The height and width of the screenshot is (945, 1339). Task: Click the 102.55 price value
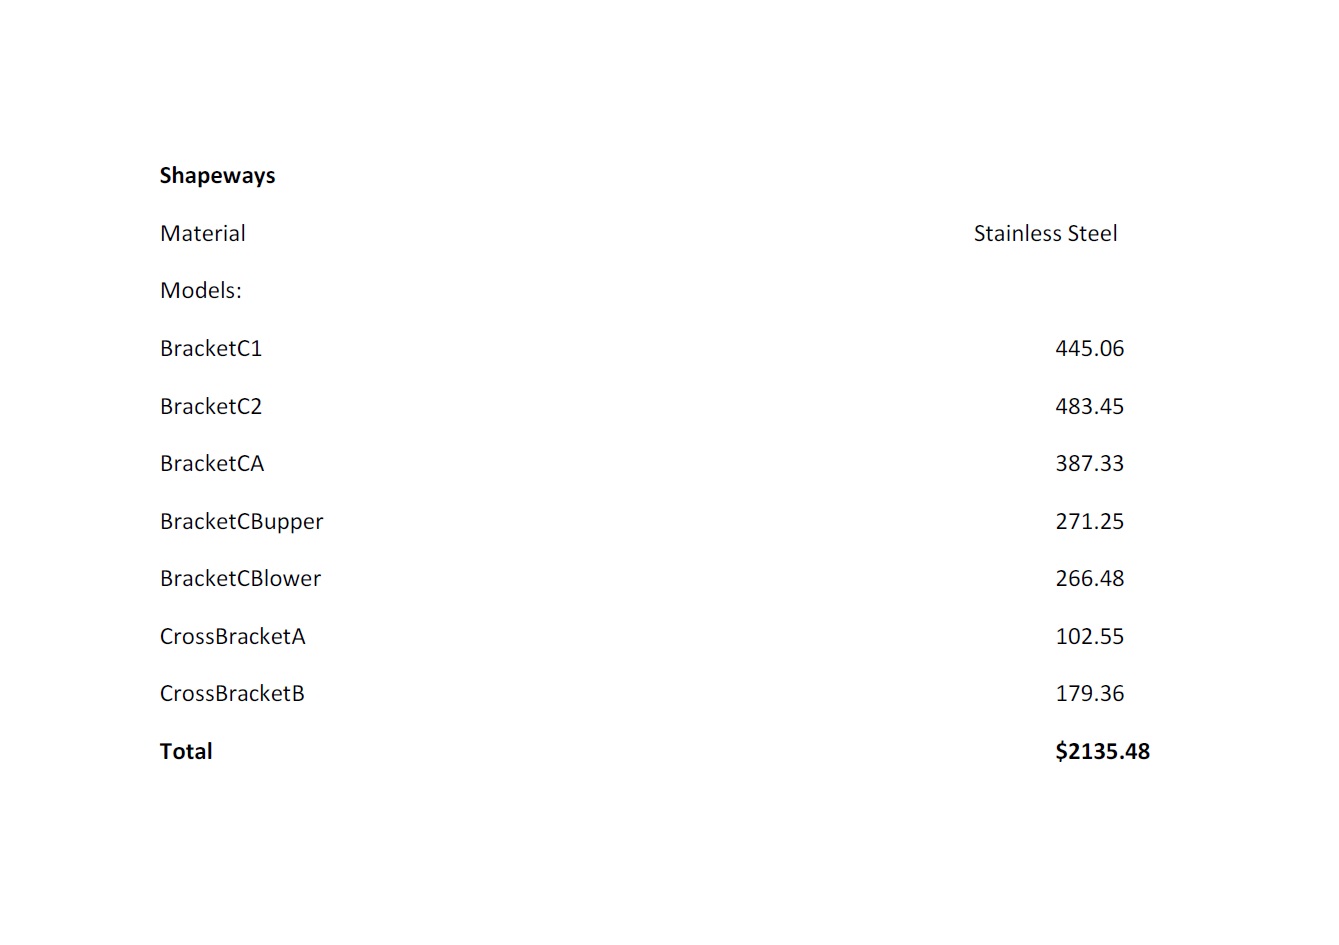click(1089, 637)
